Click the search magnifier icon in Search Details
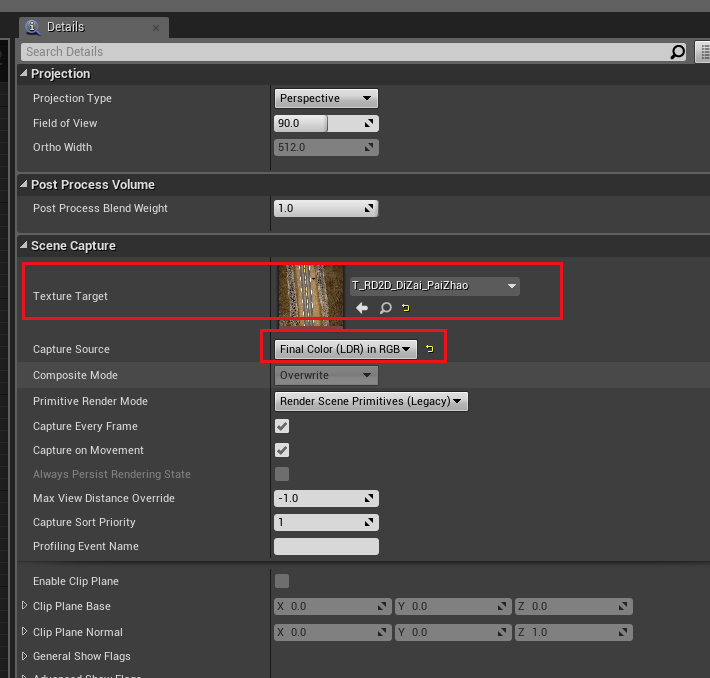 [x=677, y=52]
